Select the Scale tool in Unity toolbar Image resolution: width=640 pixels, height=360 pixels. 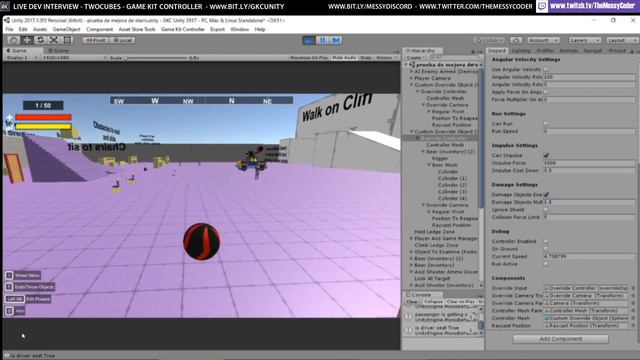54,40
